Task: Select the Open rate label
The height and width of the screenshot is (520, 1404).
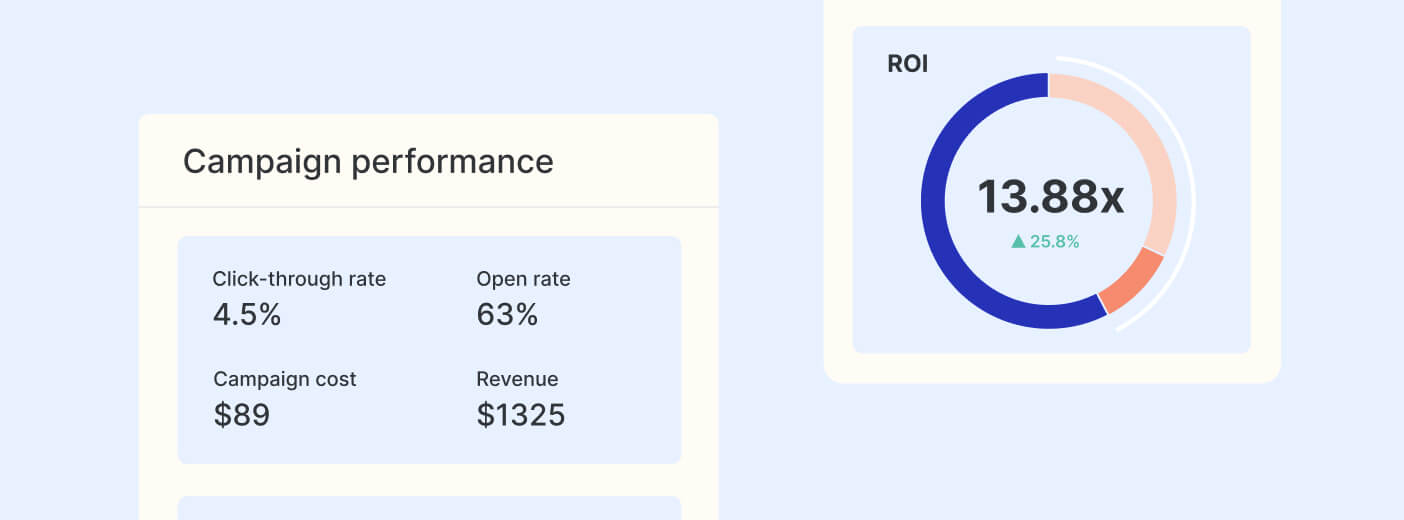Action: click(x=523, y=279)
